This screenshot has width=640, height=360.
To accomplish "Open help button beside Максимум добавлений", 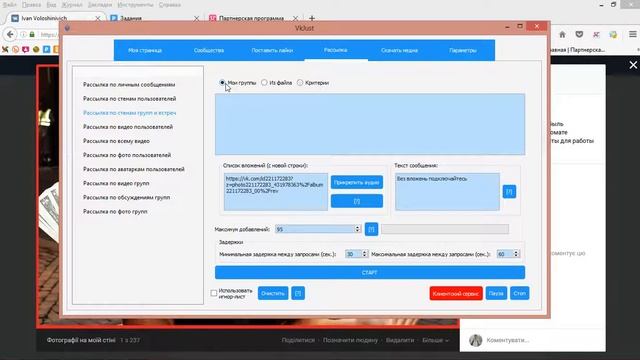I will coord(371,229).
